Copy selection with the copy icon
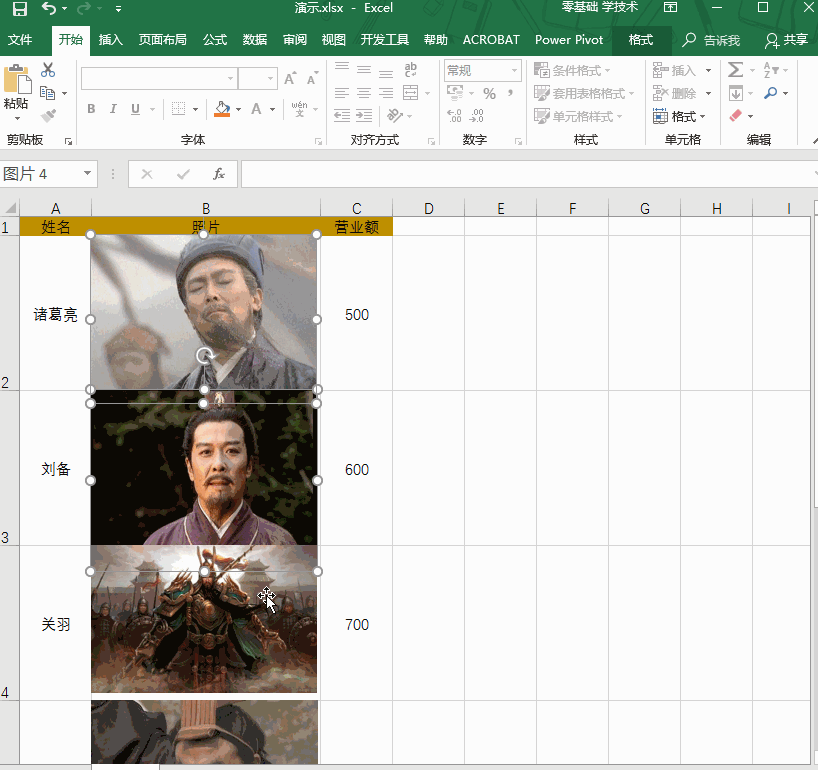Viewport: 818px width, 770px height. 47,93
